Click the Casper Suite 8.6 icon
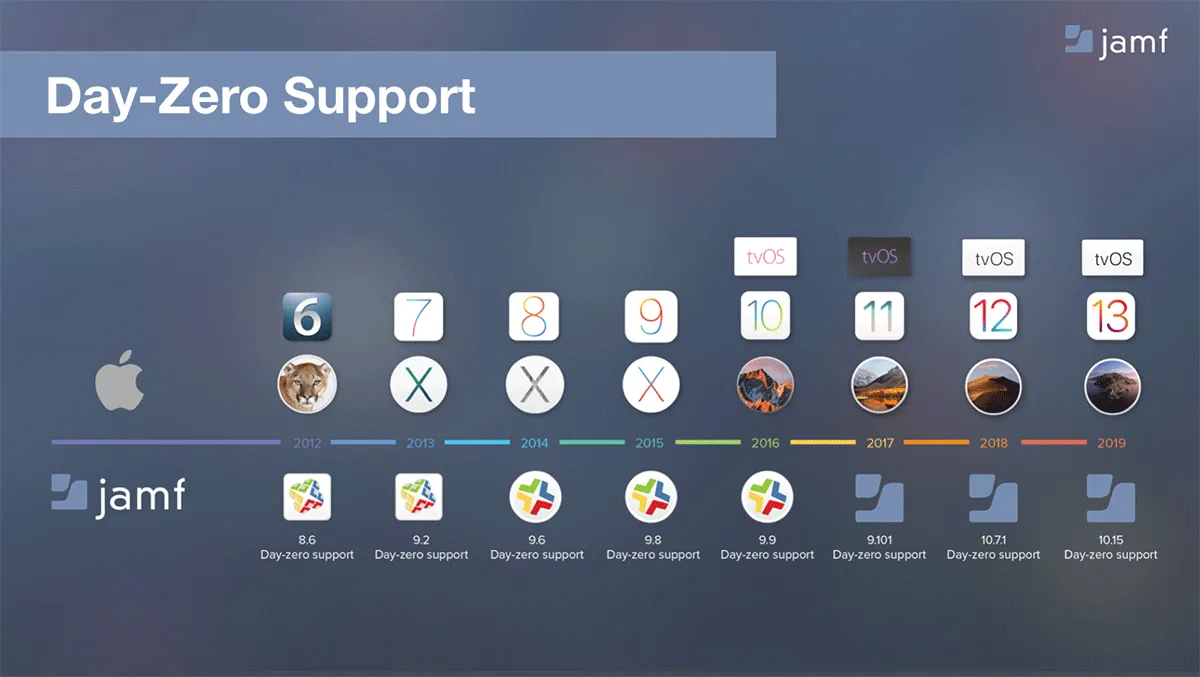1200x677 pixels. 307,497
